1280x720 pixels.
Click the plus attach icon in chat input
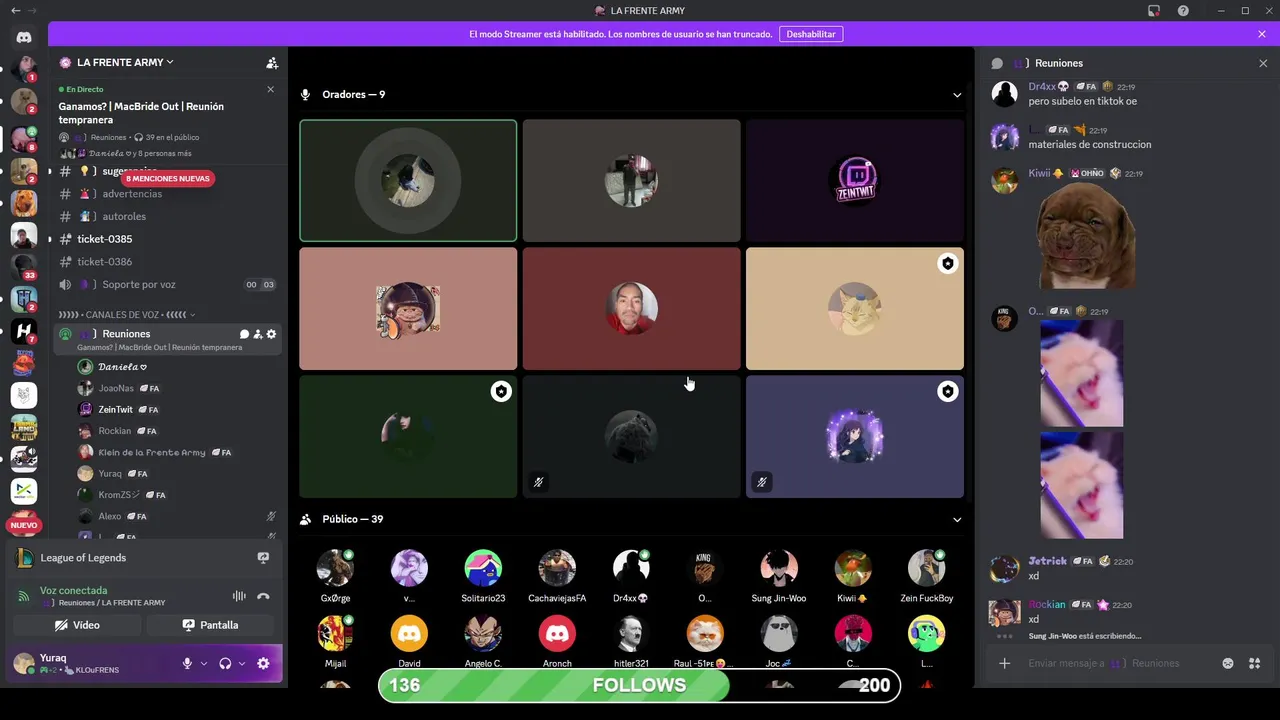point(1005,663)
